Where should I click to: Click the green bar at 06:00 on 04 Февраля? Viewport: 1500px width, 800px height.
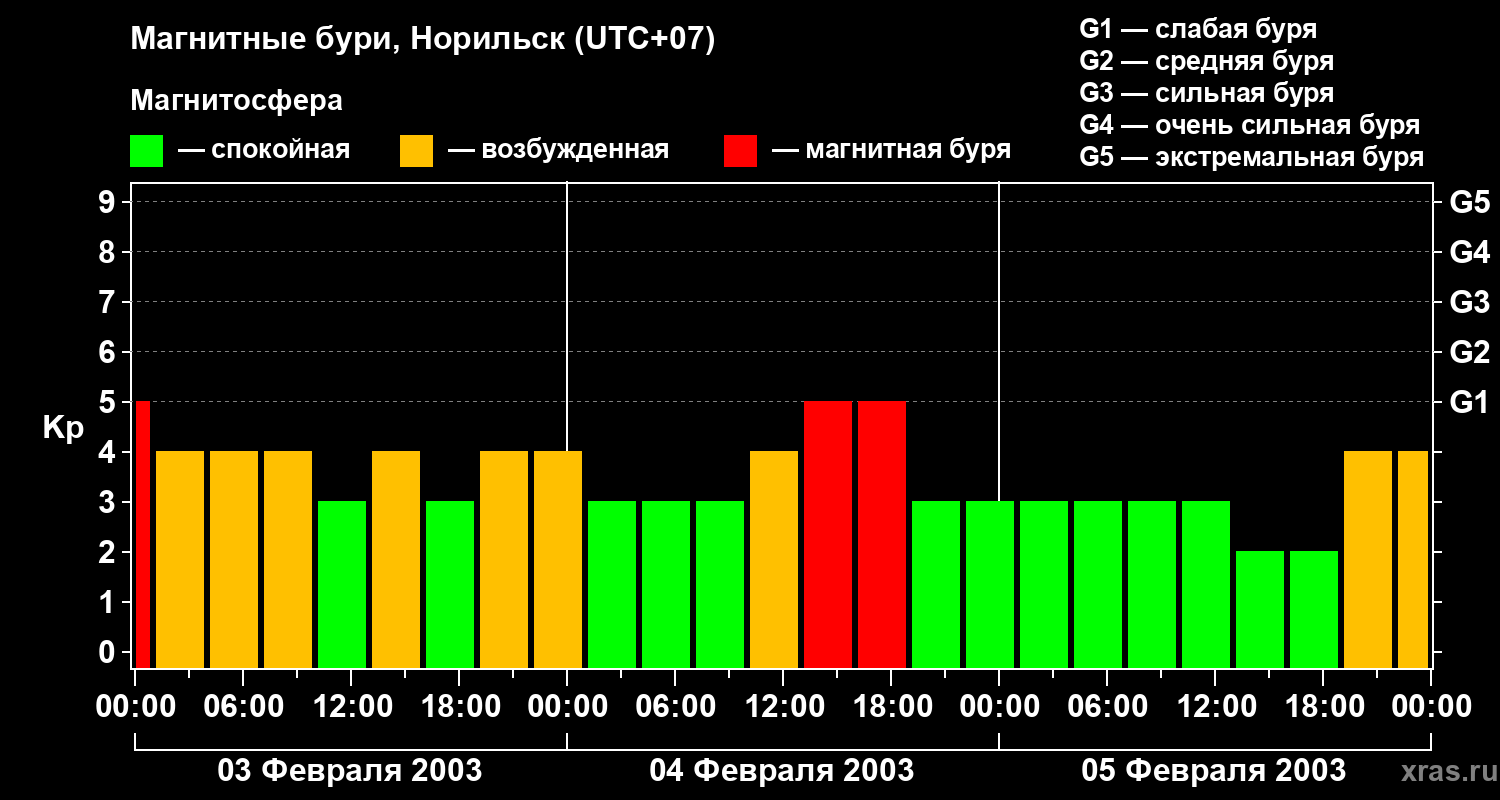pyautogui.click(x=666, y=584)
